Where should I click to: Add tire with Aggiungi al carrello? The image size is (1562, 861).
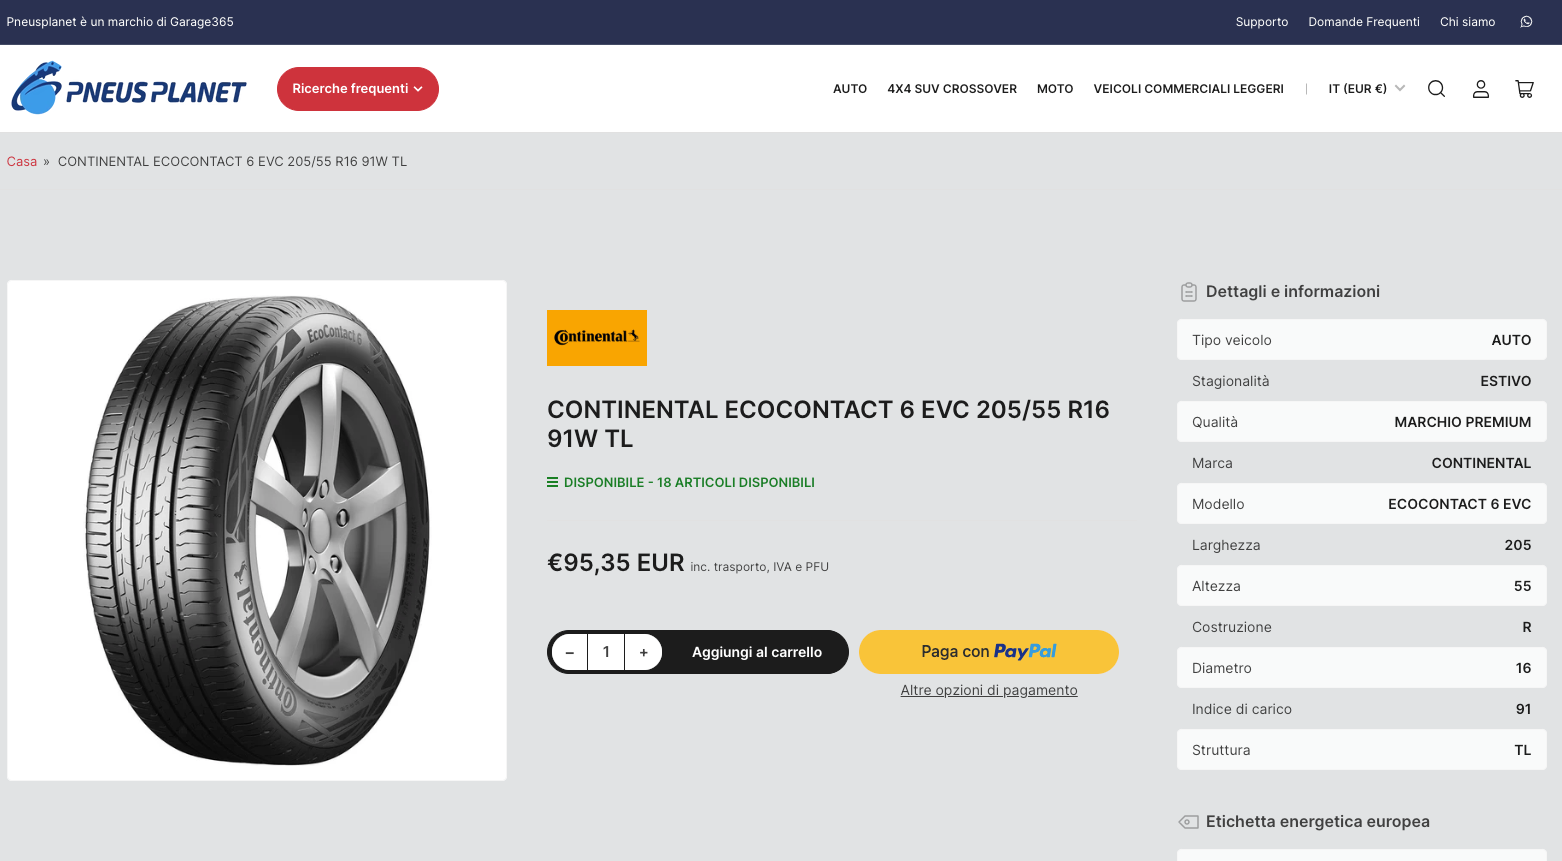click(x=757, y=652)
